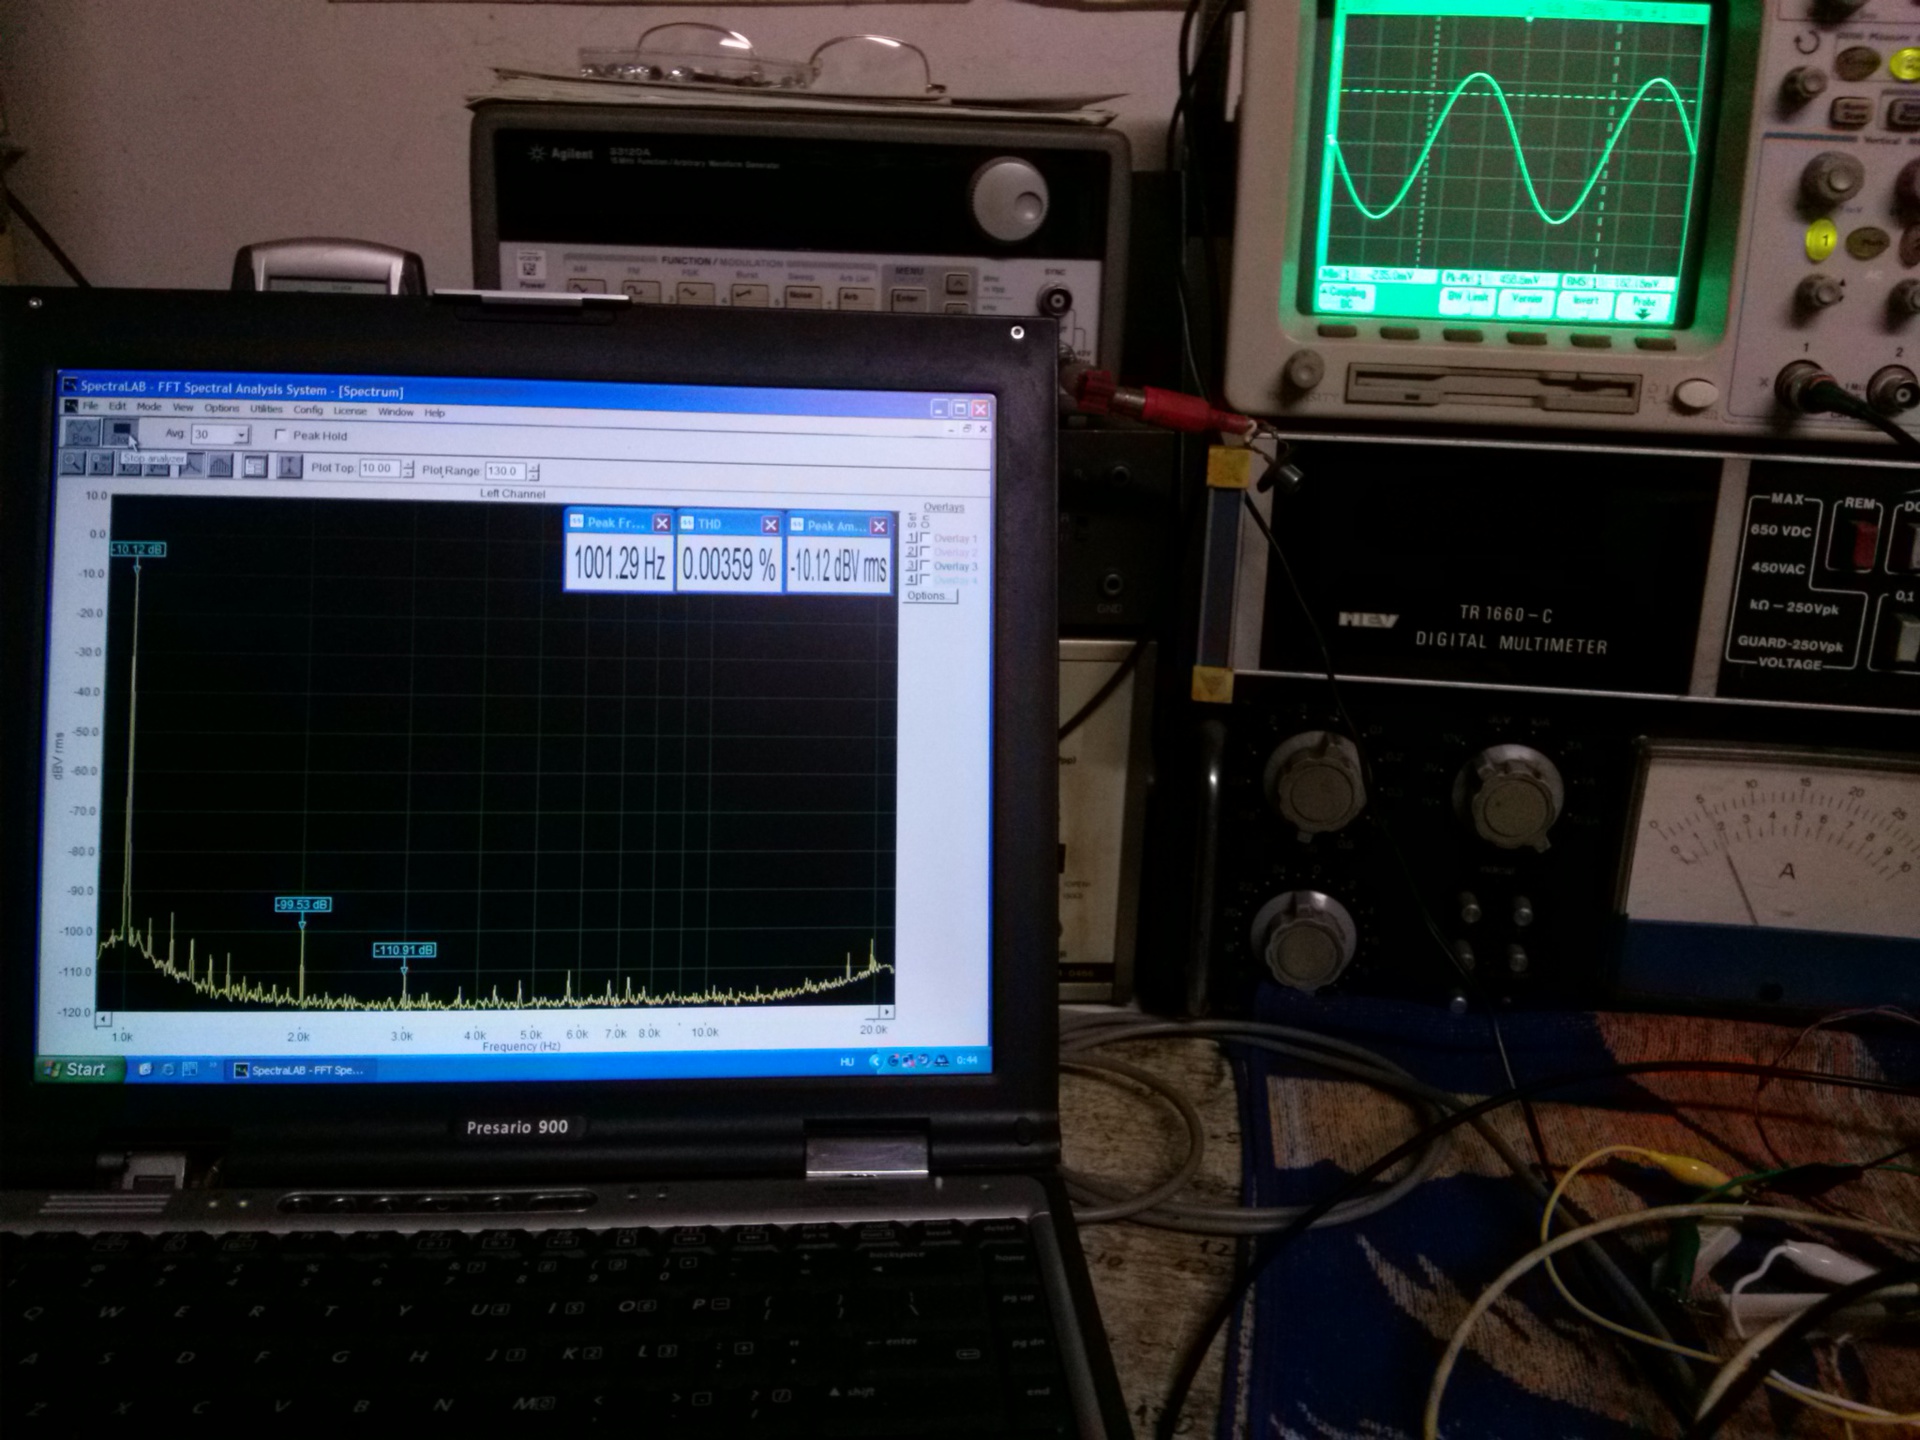
Task: Close the Peak Frequency readout window
Action: click(661, 524)
